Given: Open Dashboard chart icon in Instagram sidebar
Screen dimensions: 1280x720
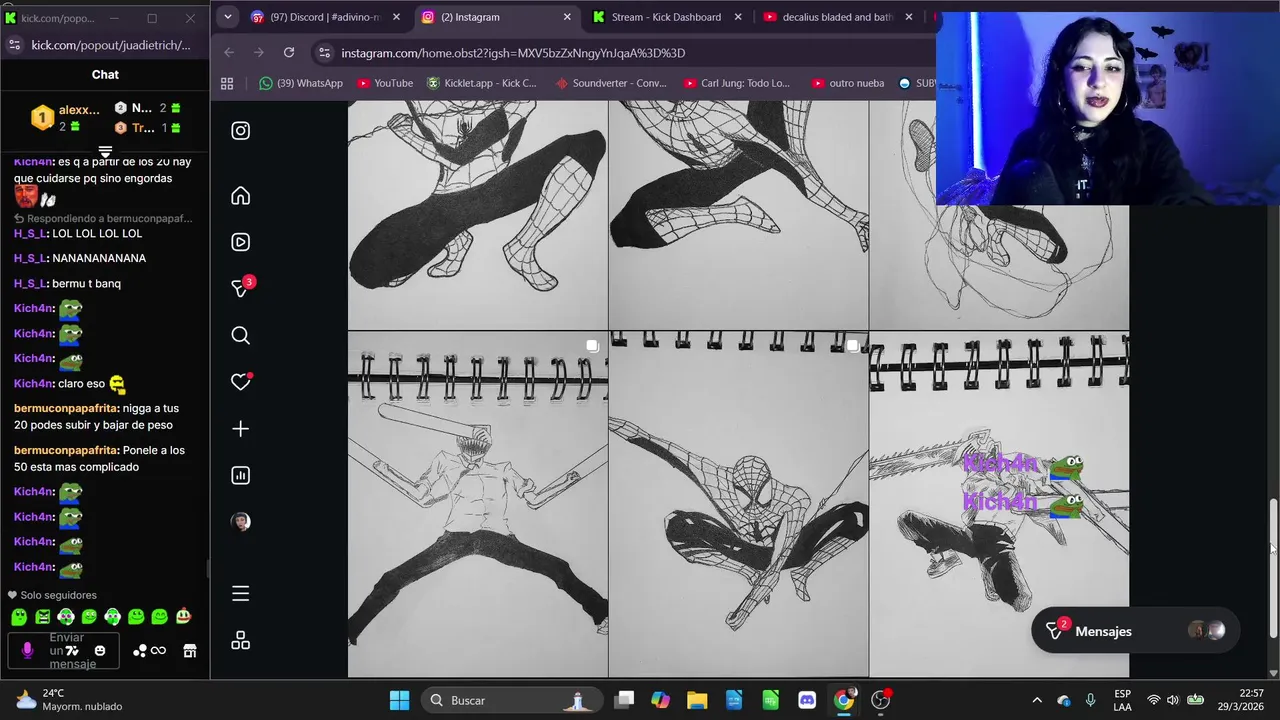Looking at the screenshot, I should pos(240,475).
